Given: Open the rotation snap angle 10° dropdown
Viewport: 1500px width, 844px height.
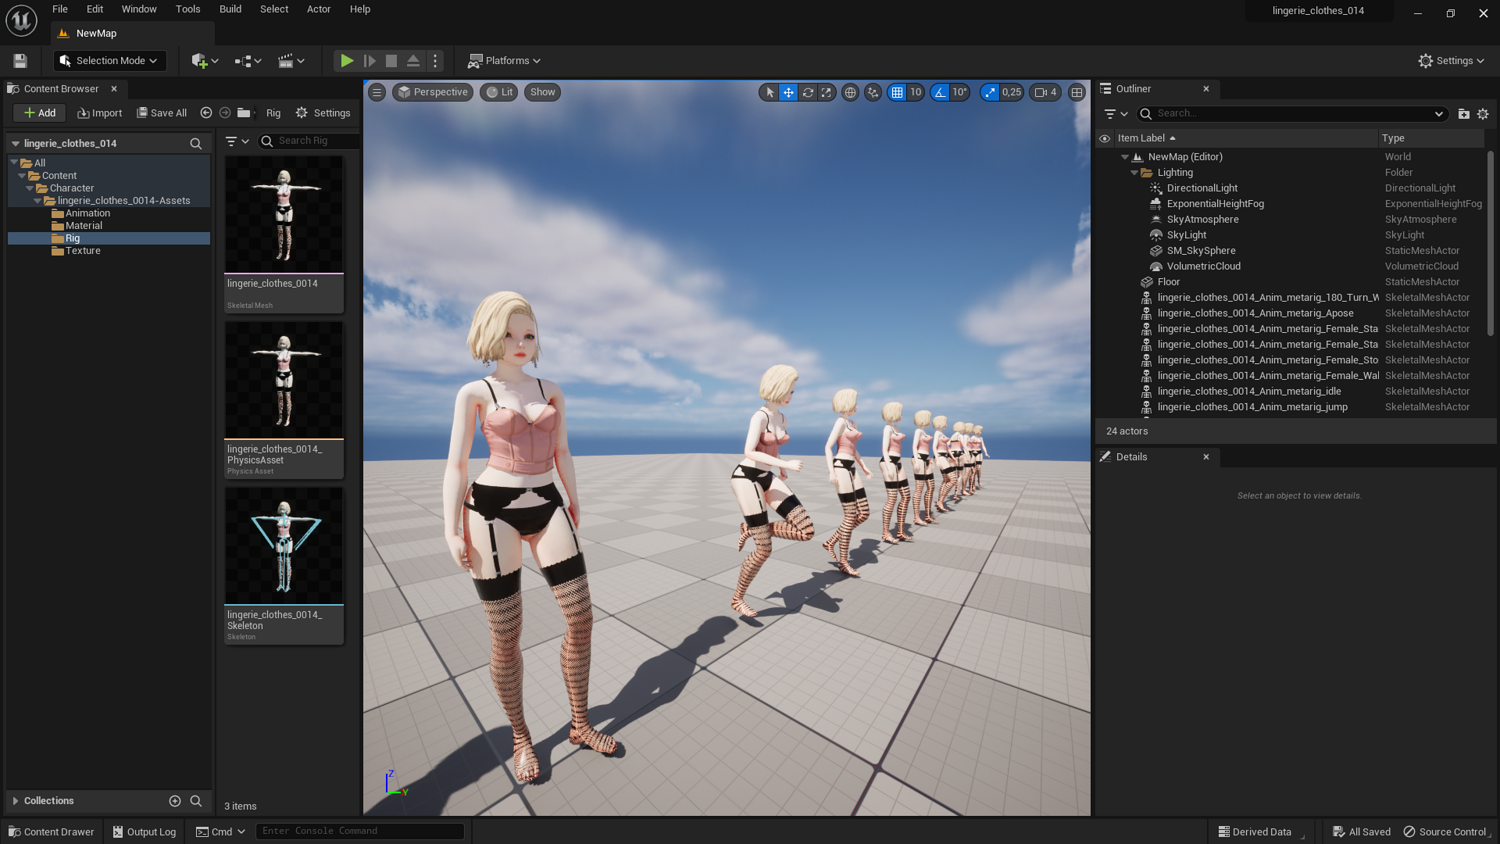Looking at the screenshot, I should 959,92.
